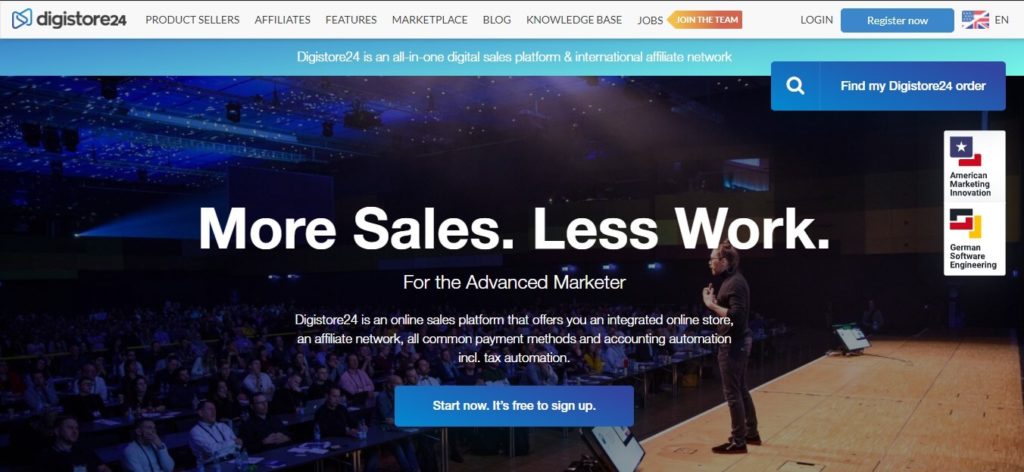Viewport: 1024px width, 472px height.
Task: Open the EN language selector
Action: 1001,20
